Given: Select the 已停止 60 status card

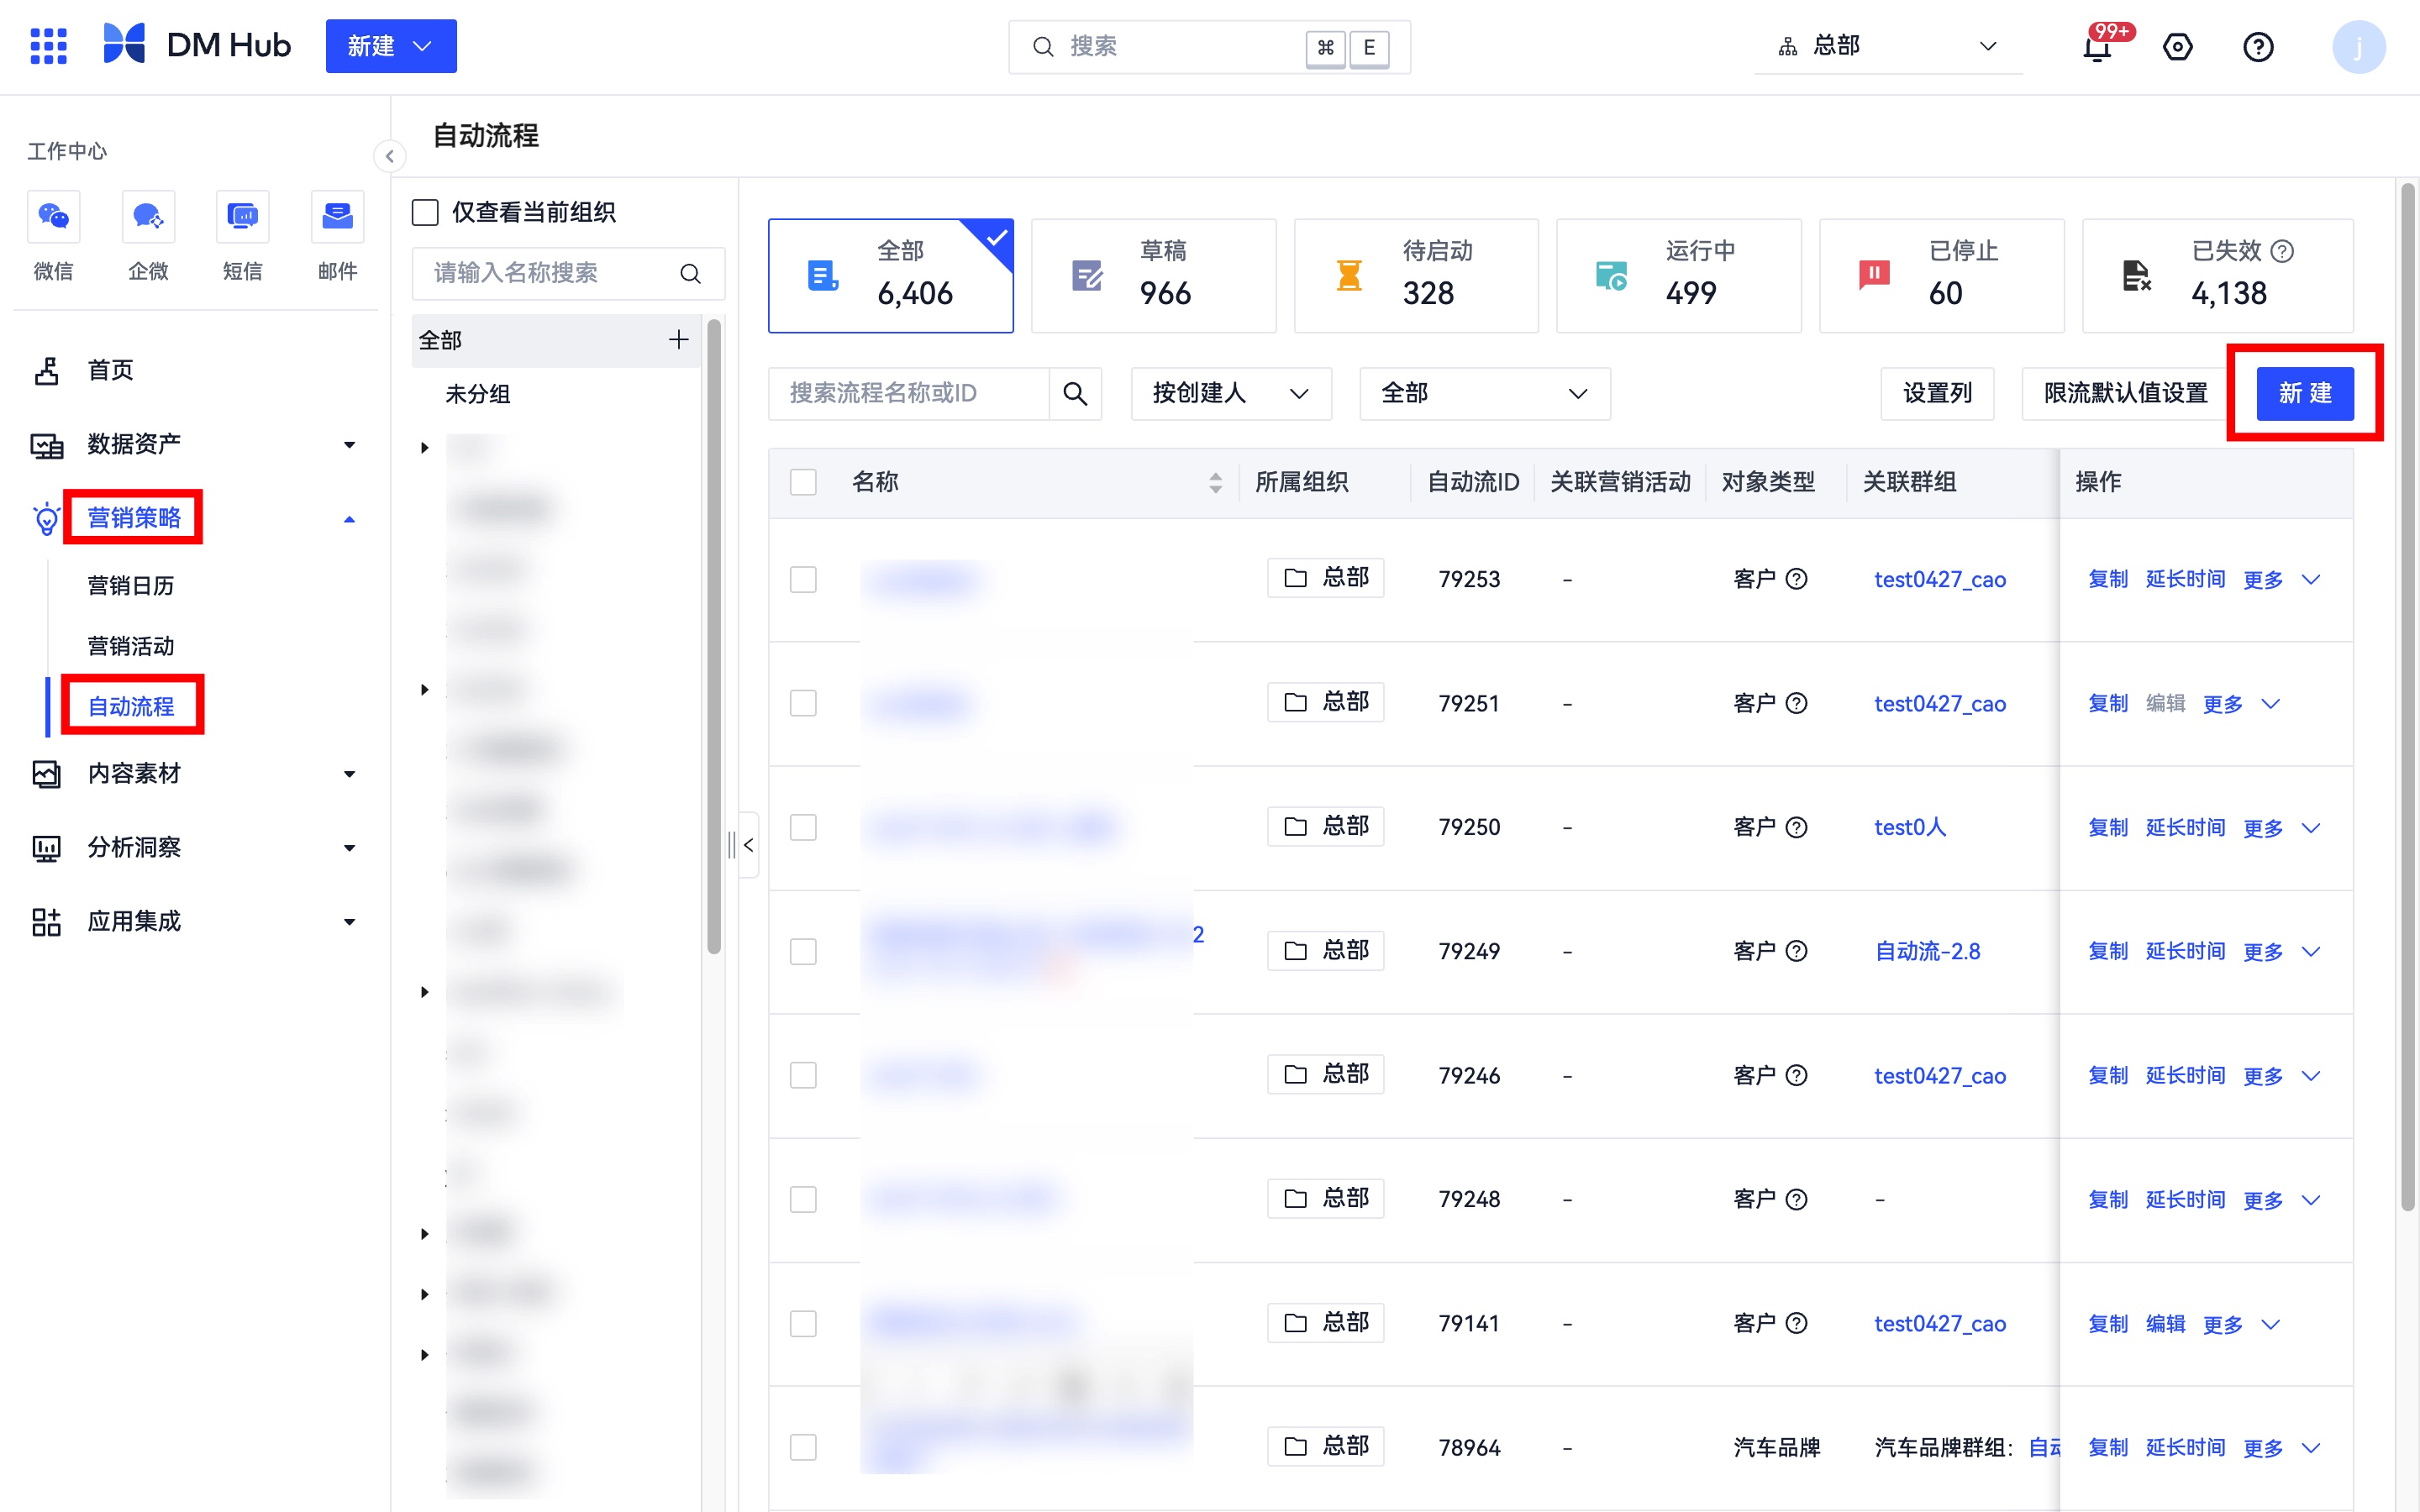Looking at the screenshot, I should click(1941, 276).
